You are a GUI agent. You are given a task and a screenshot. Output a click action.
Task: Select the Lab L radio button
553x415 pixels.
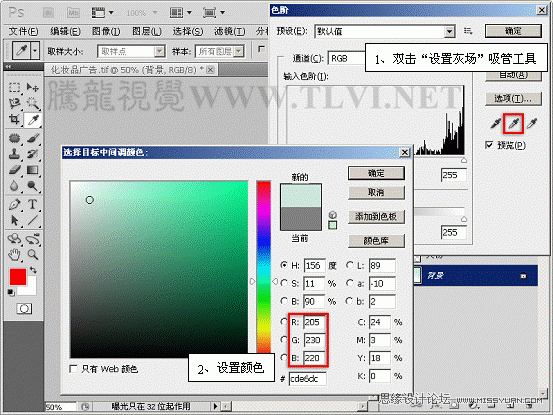click(350, 265)
